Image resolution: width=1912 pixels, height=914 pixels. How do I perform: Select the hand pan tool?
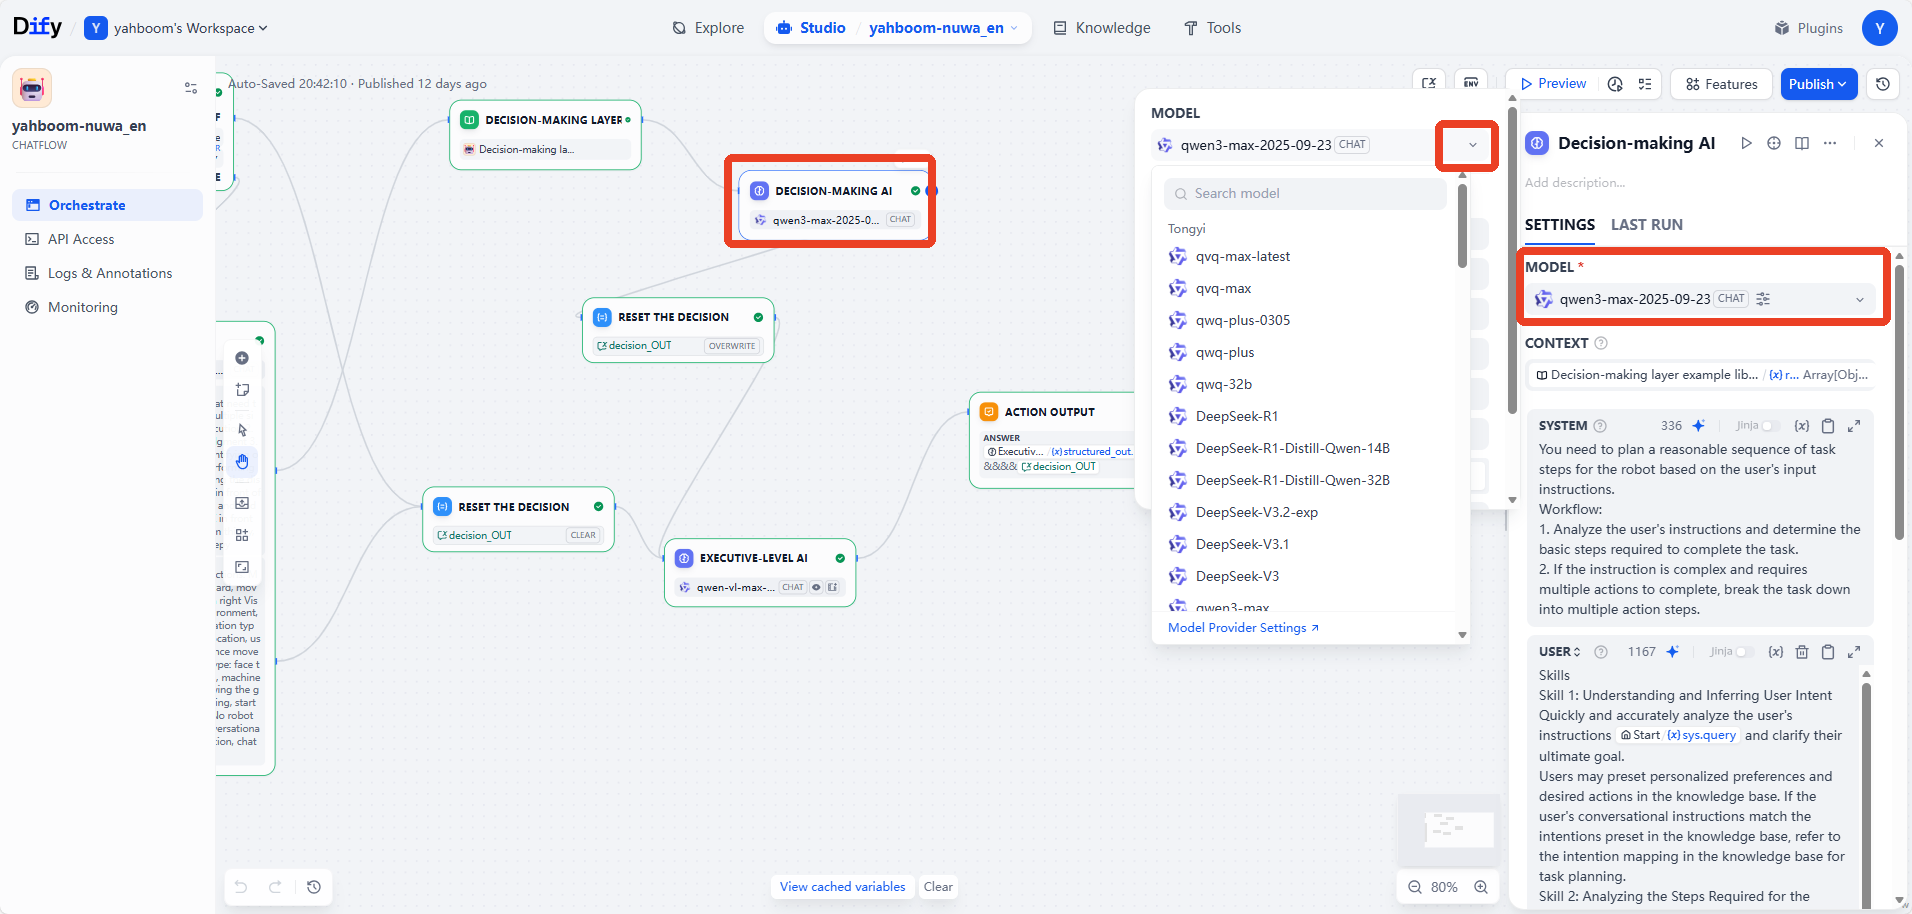(x=242, y=462)
